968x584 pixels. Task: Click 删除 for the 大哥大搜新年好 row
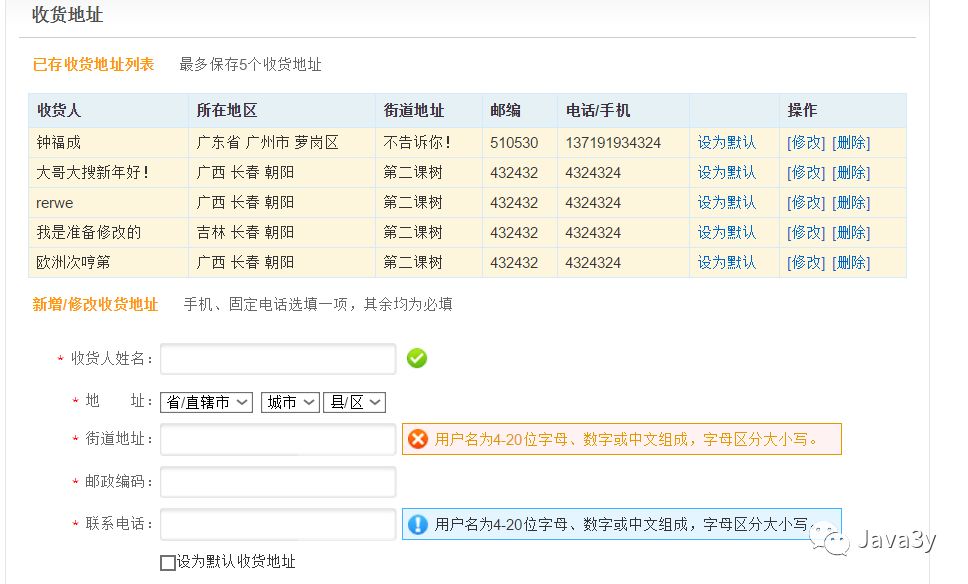click(x=851, y=173)
